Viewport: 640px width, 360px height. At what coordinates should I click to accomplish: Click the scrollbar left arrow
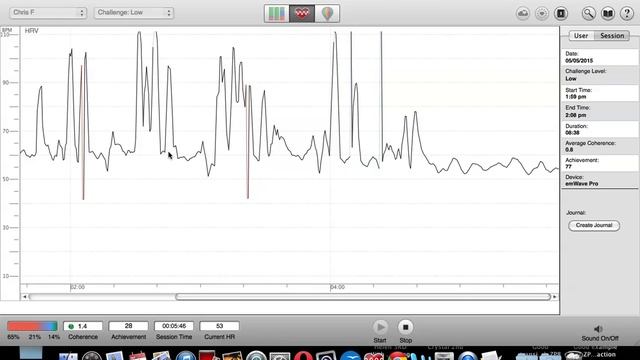(24, 297)
